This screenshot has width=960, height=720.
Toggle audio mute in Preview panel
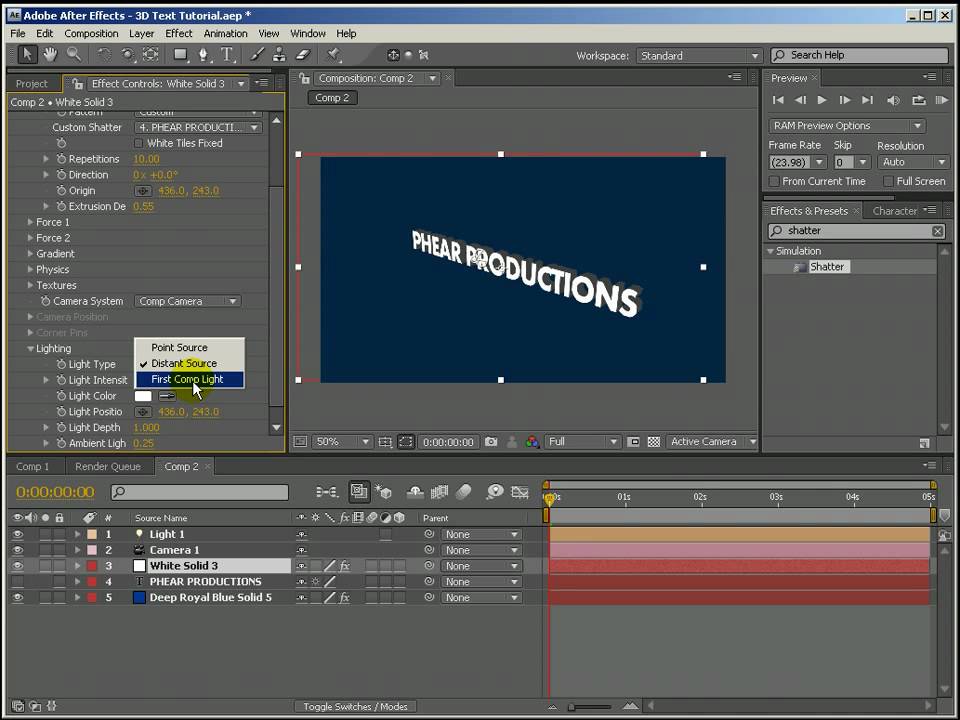[893, 100]
